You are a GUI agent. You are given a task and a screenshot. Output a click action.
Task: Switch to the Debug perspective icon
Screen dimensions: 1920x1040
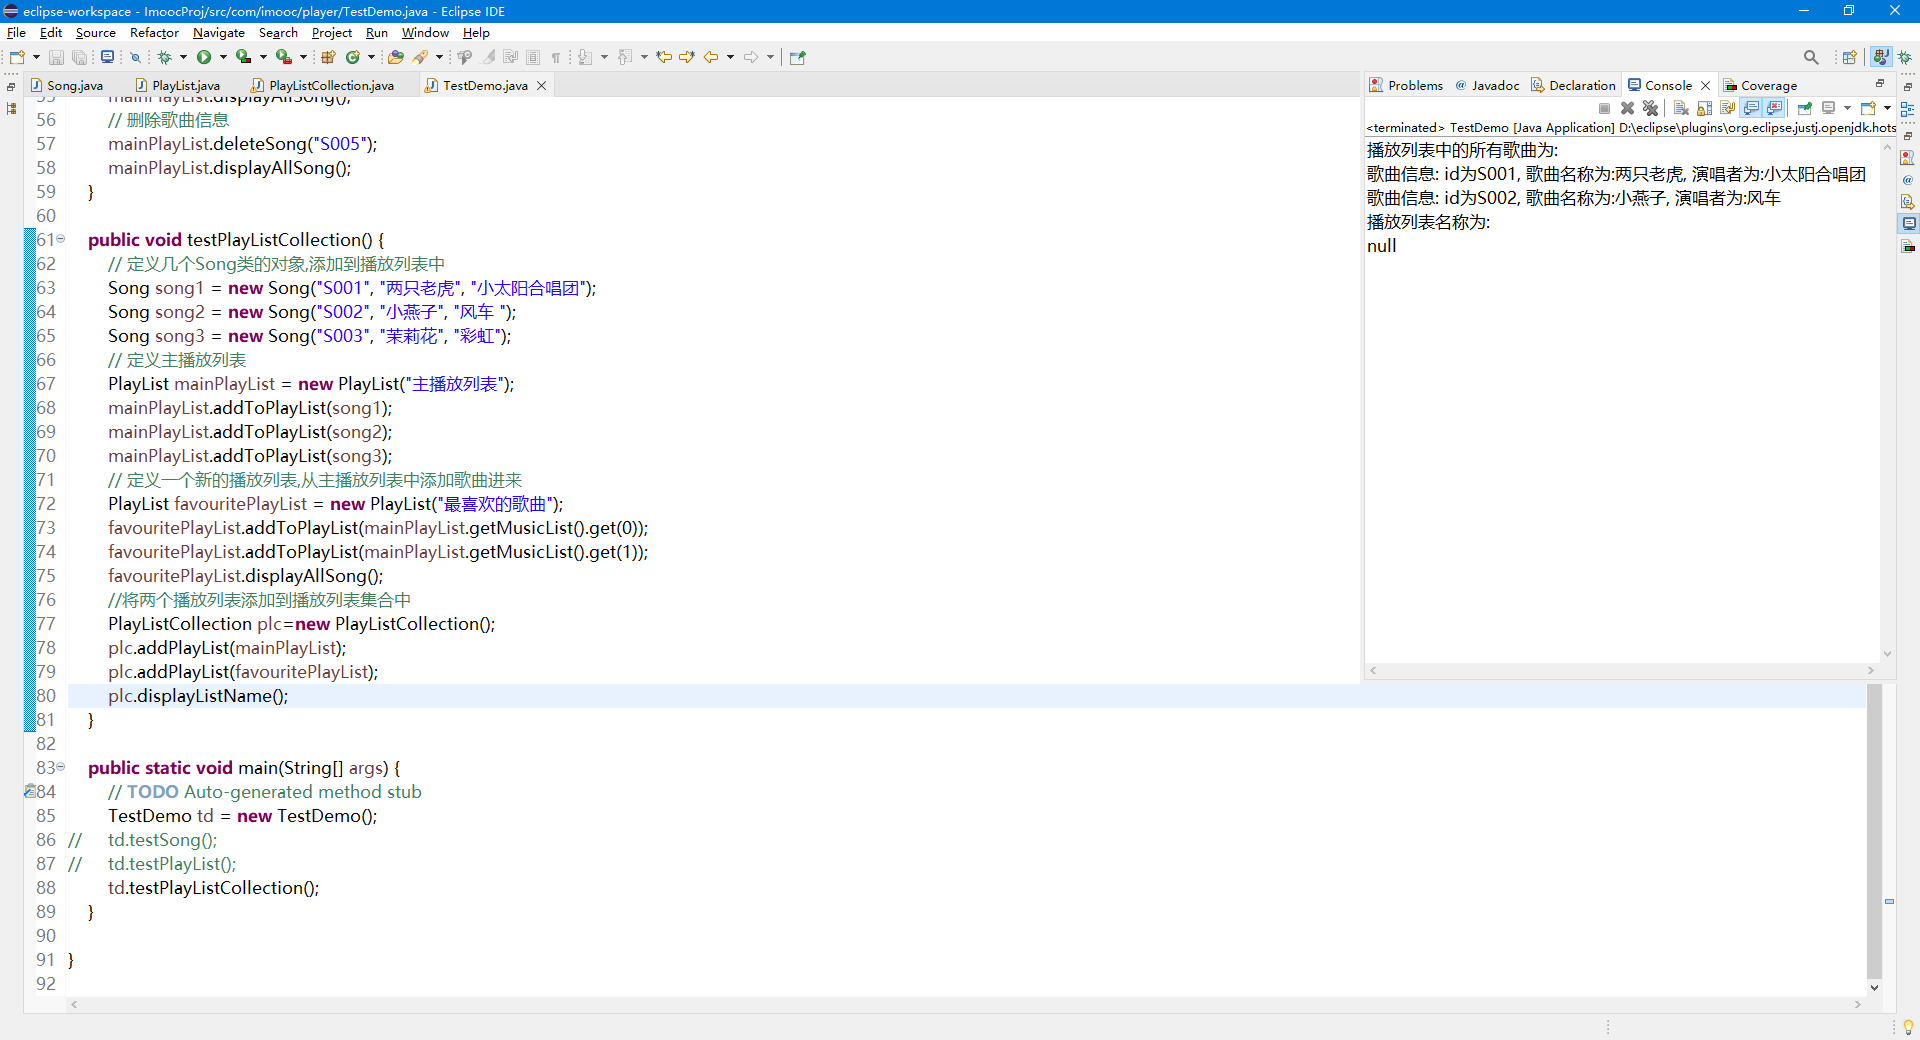pos(1905,57)
